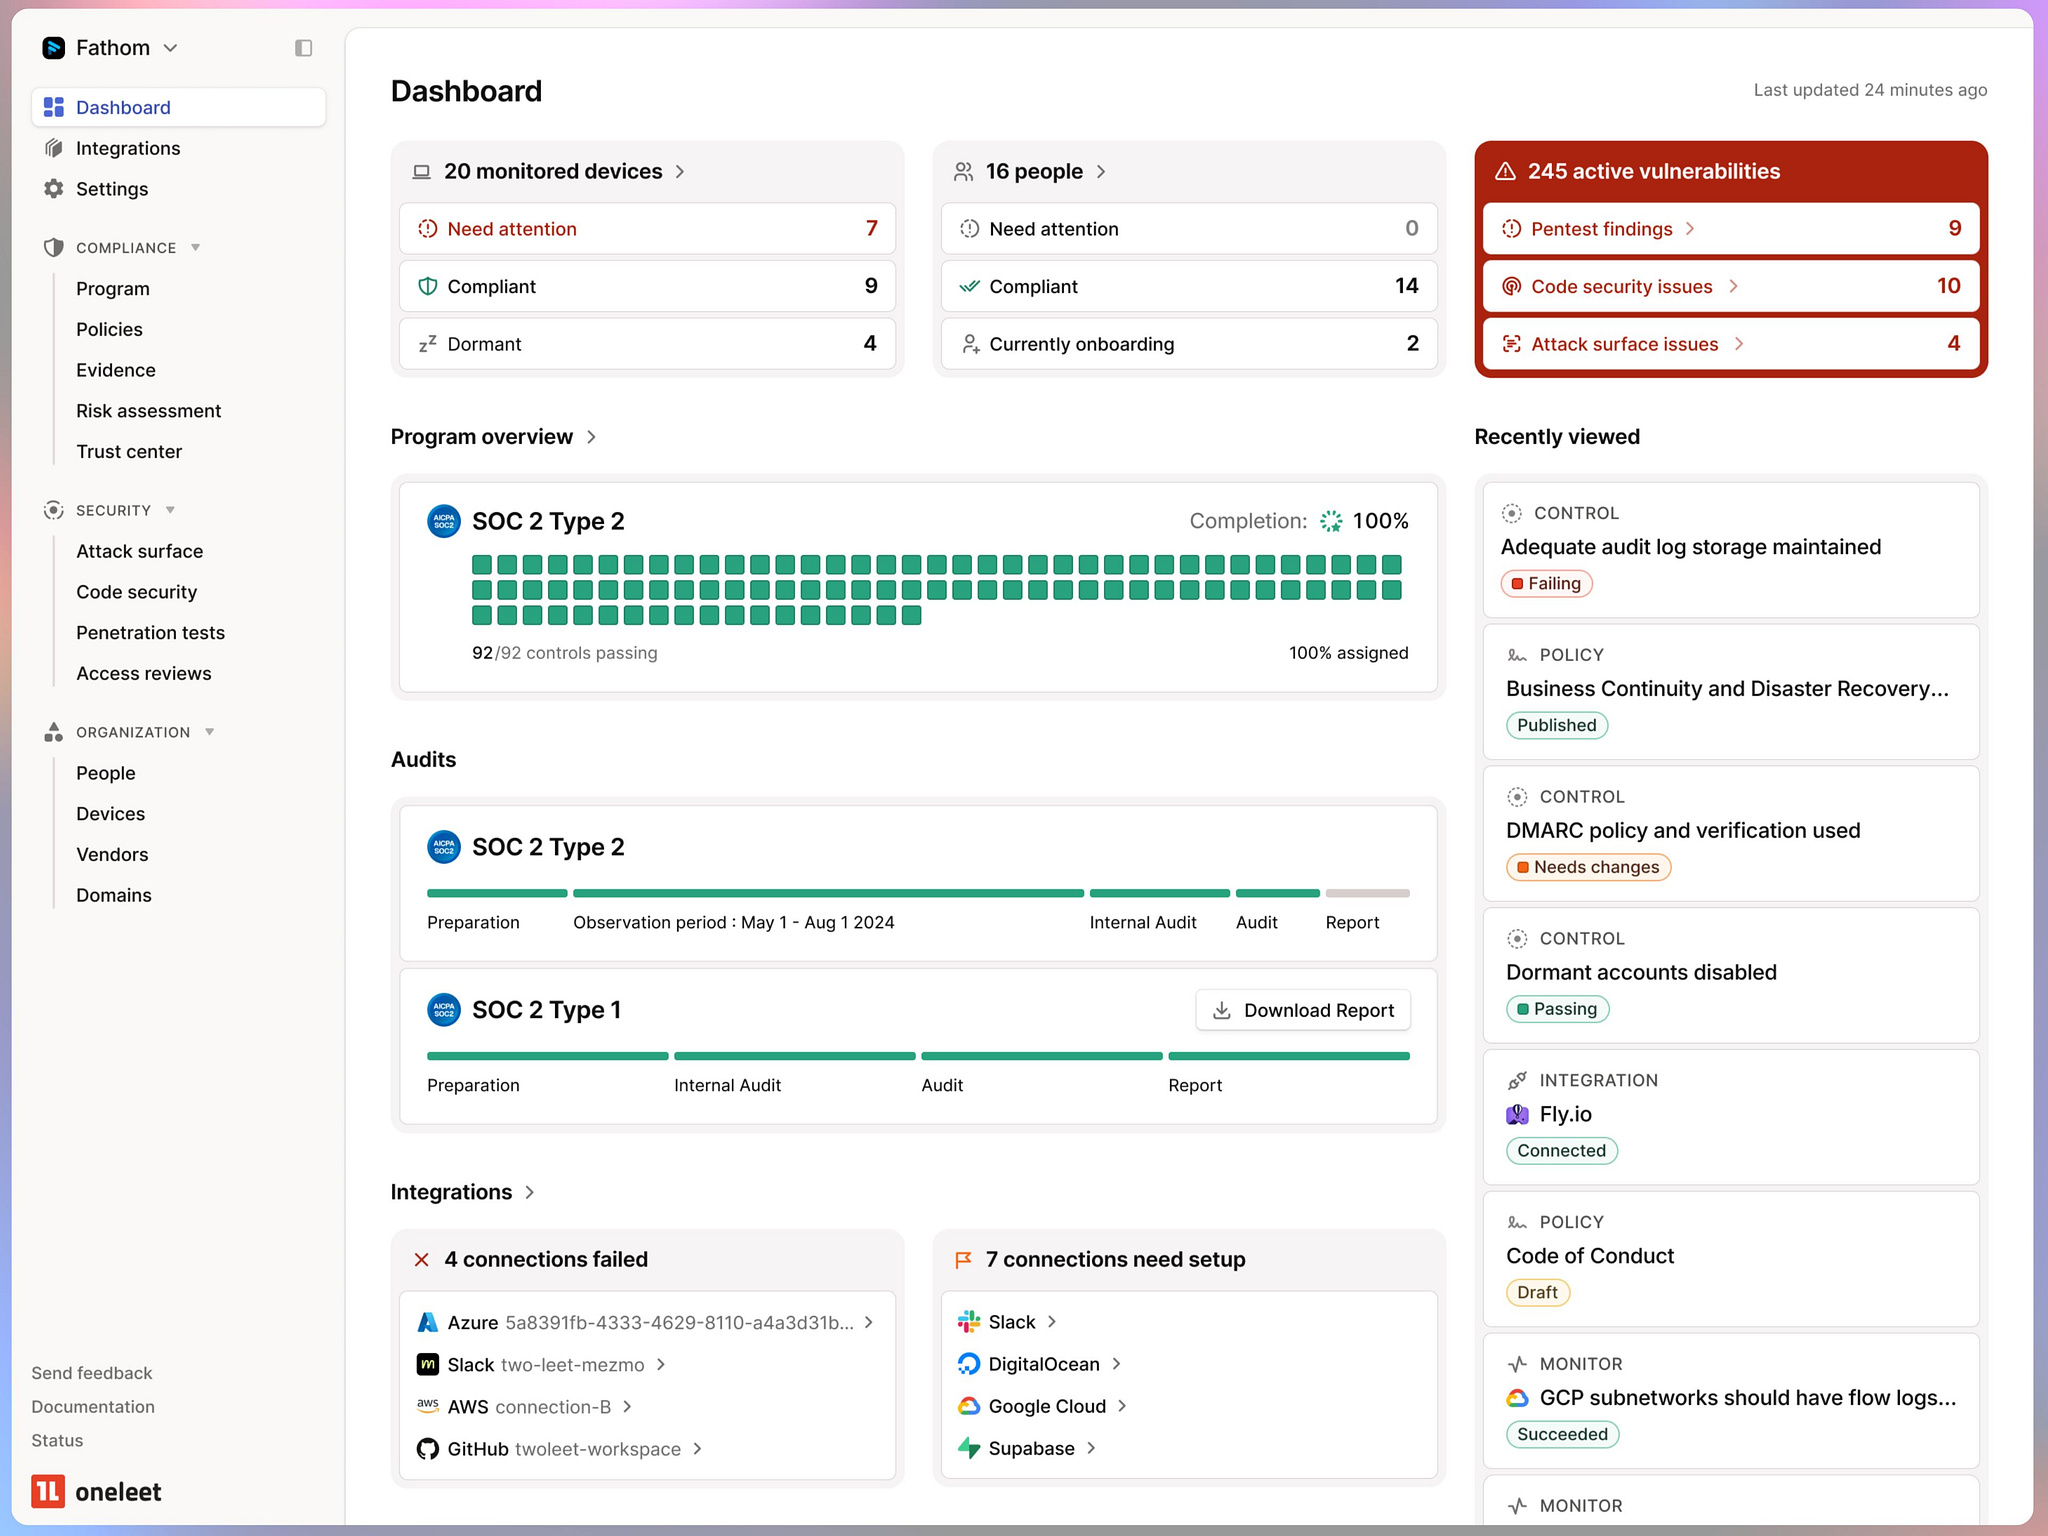
Task: Open the Fathom workspace dropdown
Action: pos(170,47)
